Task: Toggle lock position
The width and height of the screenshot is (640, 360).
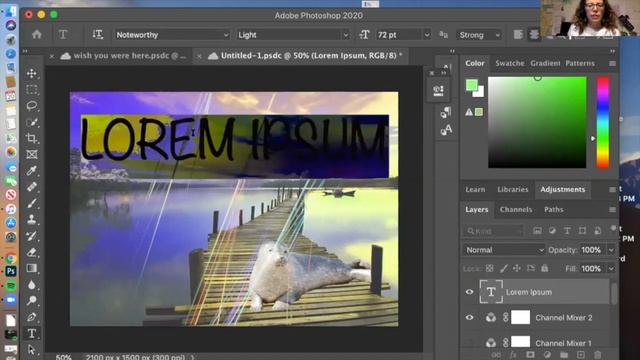Action: (x=517, y=268)
